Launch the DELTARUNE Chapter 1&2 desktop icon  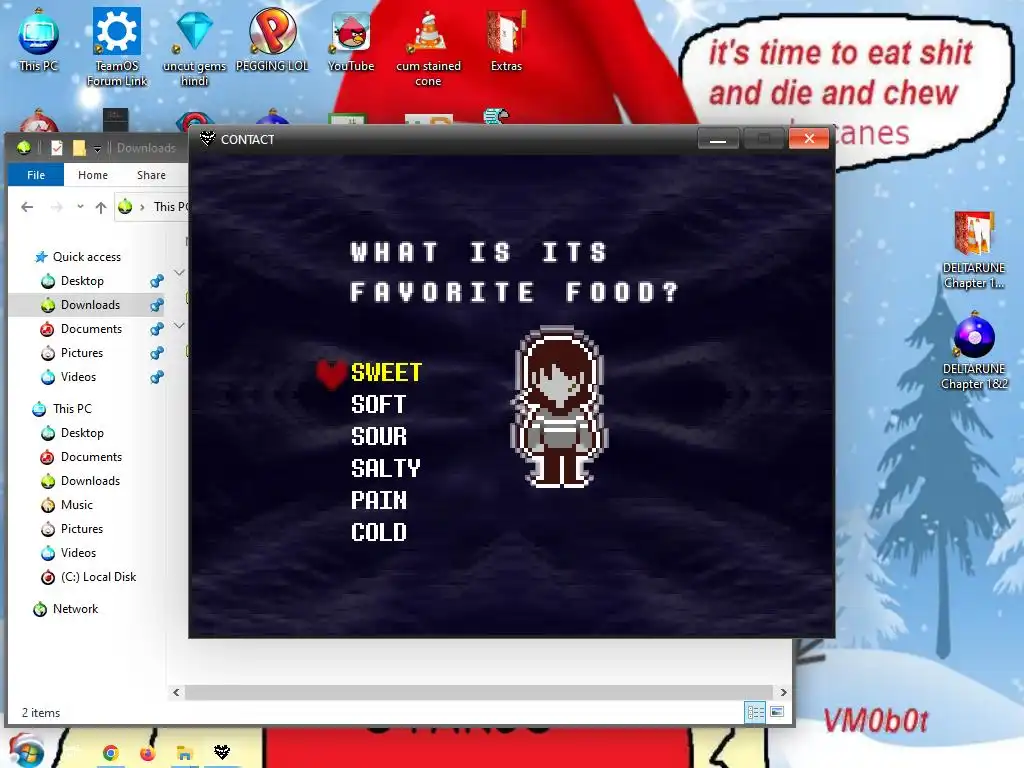974,353
